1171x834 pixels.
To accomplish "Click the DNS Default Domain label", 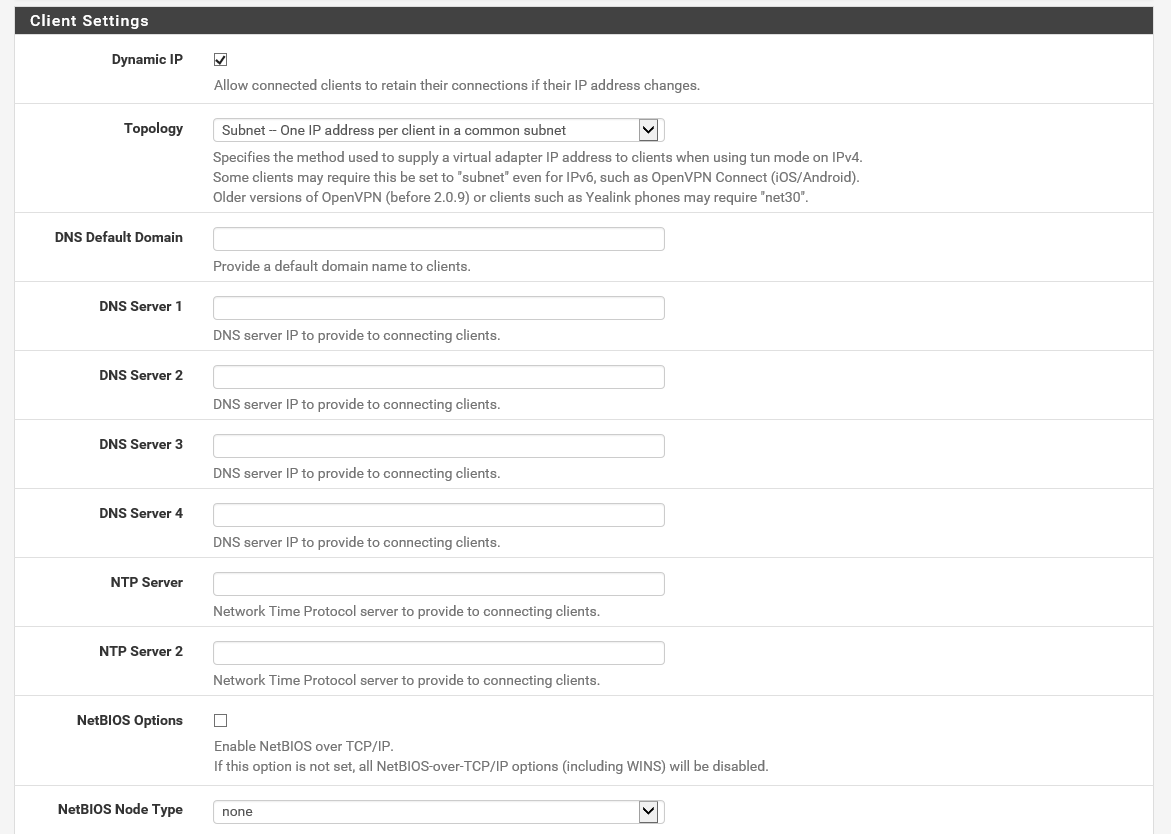I will pyautogui.click(x=119, y=237).
